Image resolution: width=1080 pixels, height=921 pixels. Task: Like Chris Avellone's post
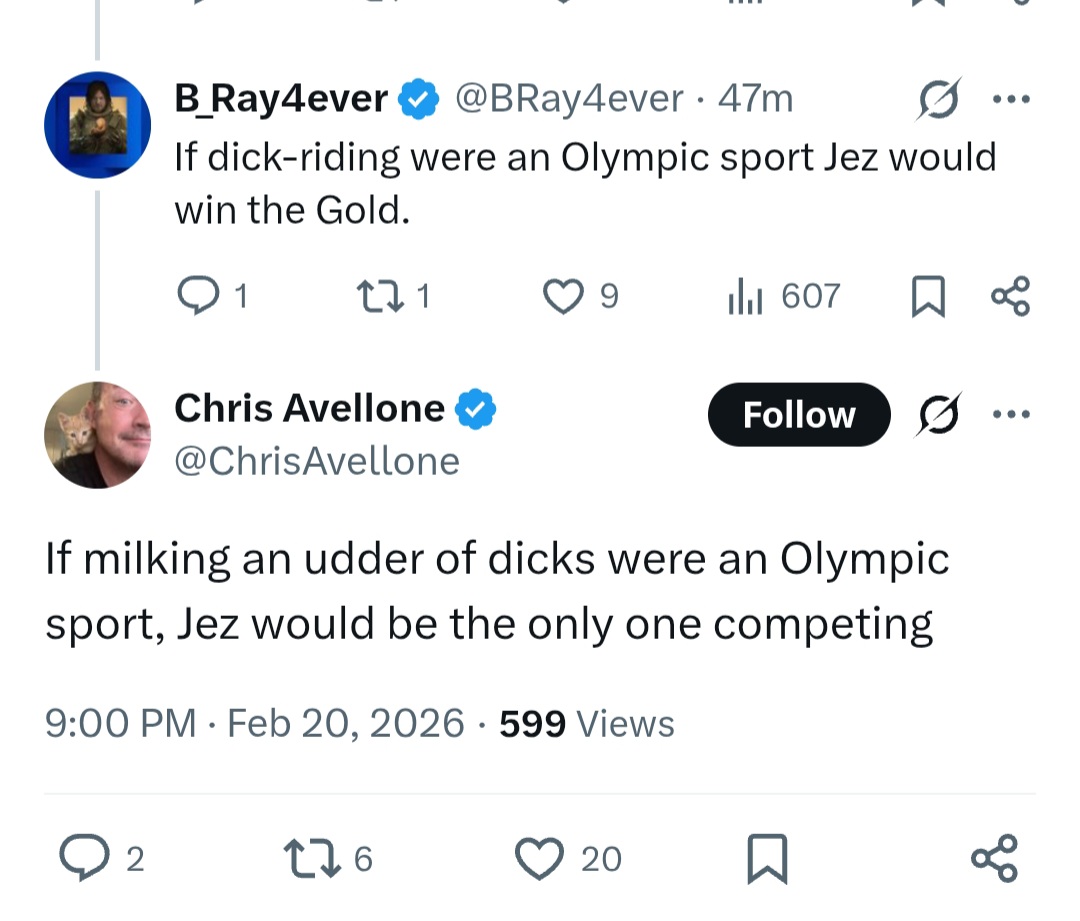pyautogui.click(x=541, y=858)
